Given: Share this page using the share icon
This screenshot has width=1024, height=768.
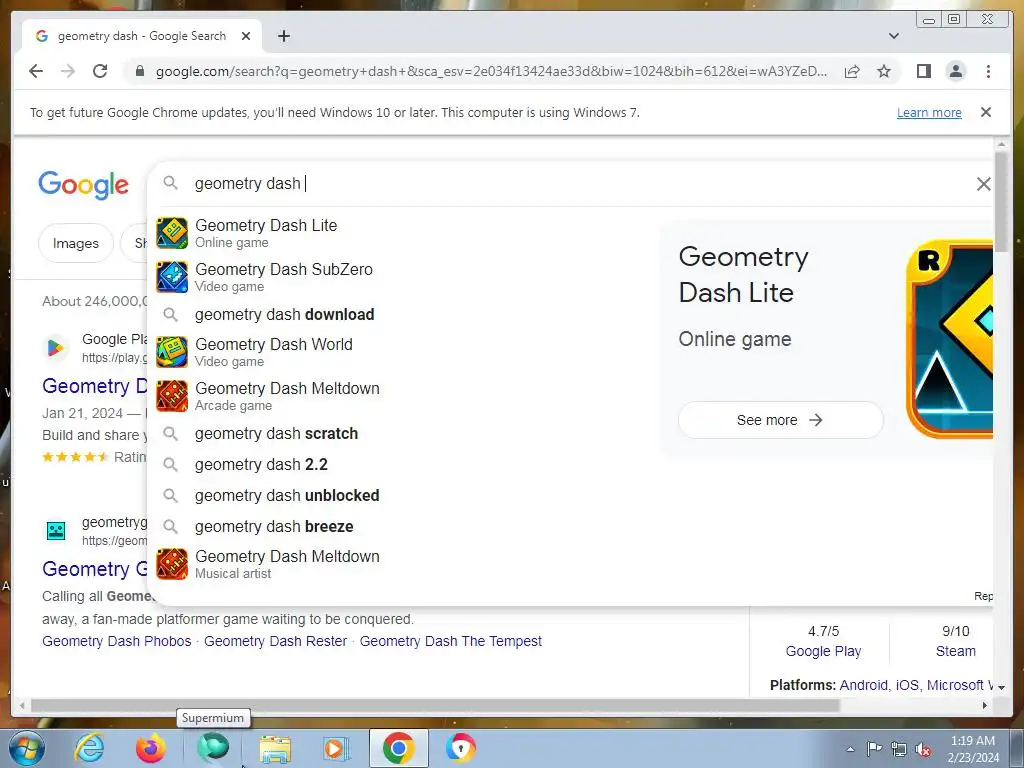Looking at the screenshot, I should point(852,71).
